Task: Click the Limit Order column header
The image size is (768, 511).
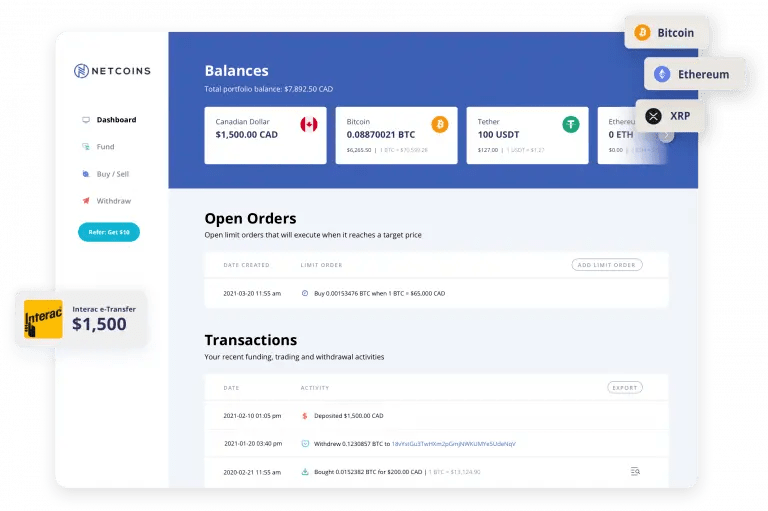Action: pos(321,265)
